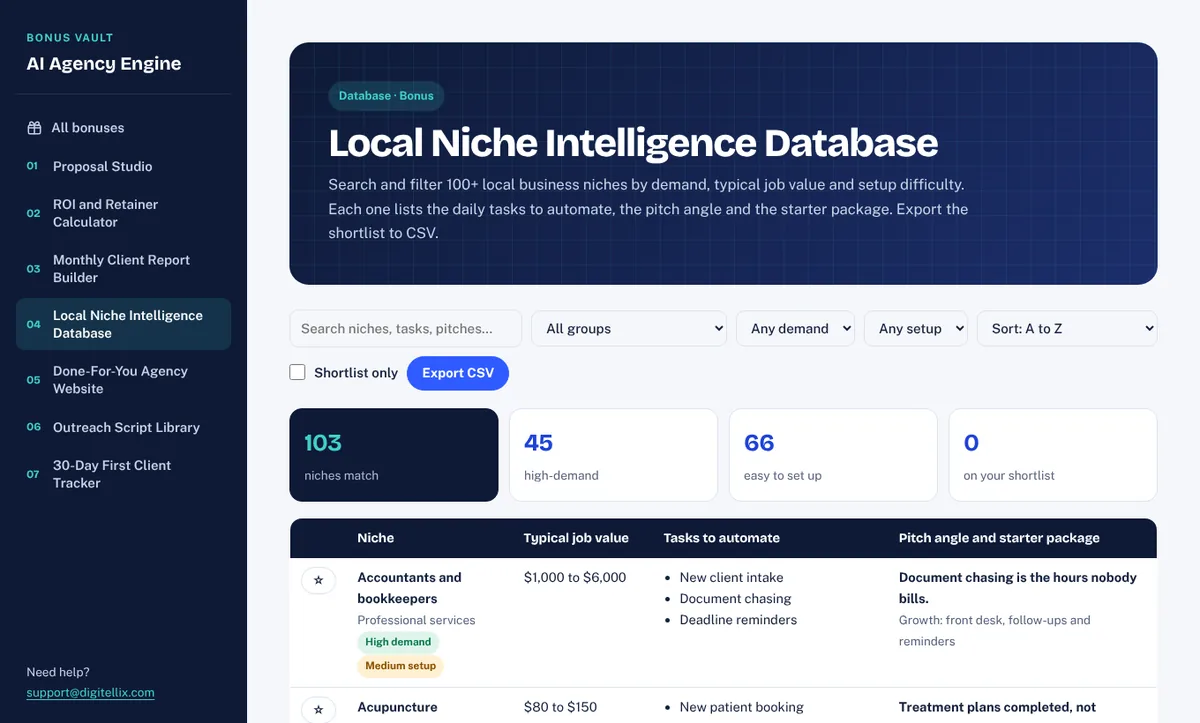Click the Document chasing task item

[735, 598]
